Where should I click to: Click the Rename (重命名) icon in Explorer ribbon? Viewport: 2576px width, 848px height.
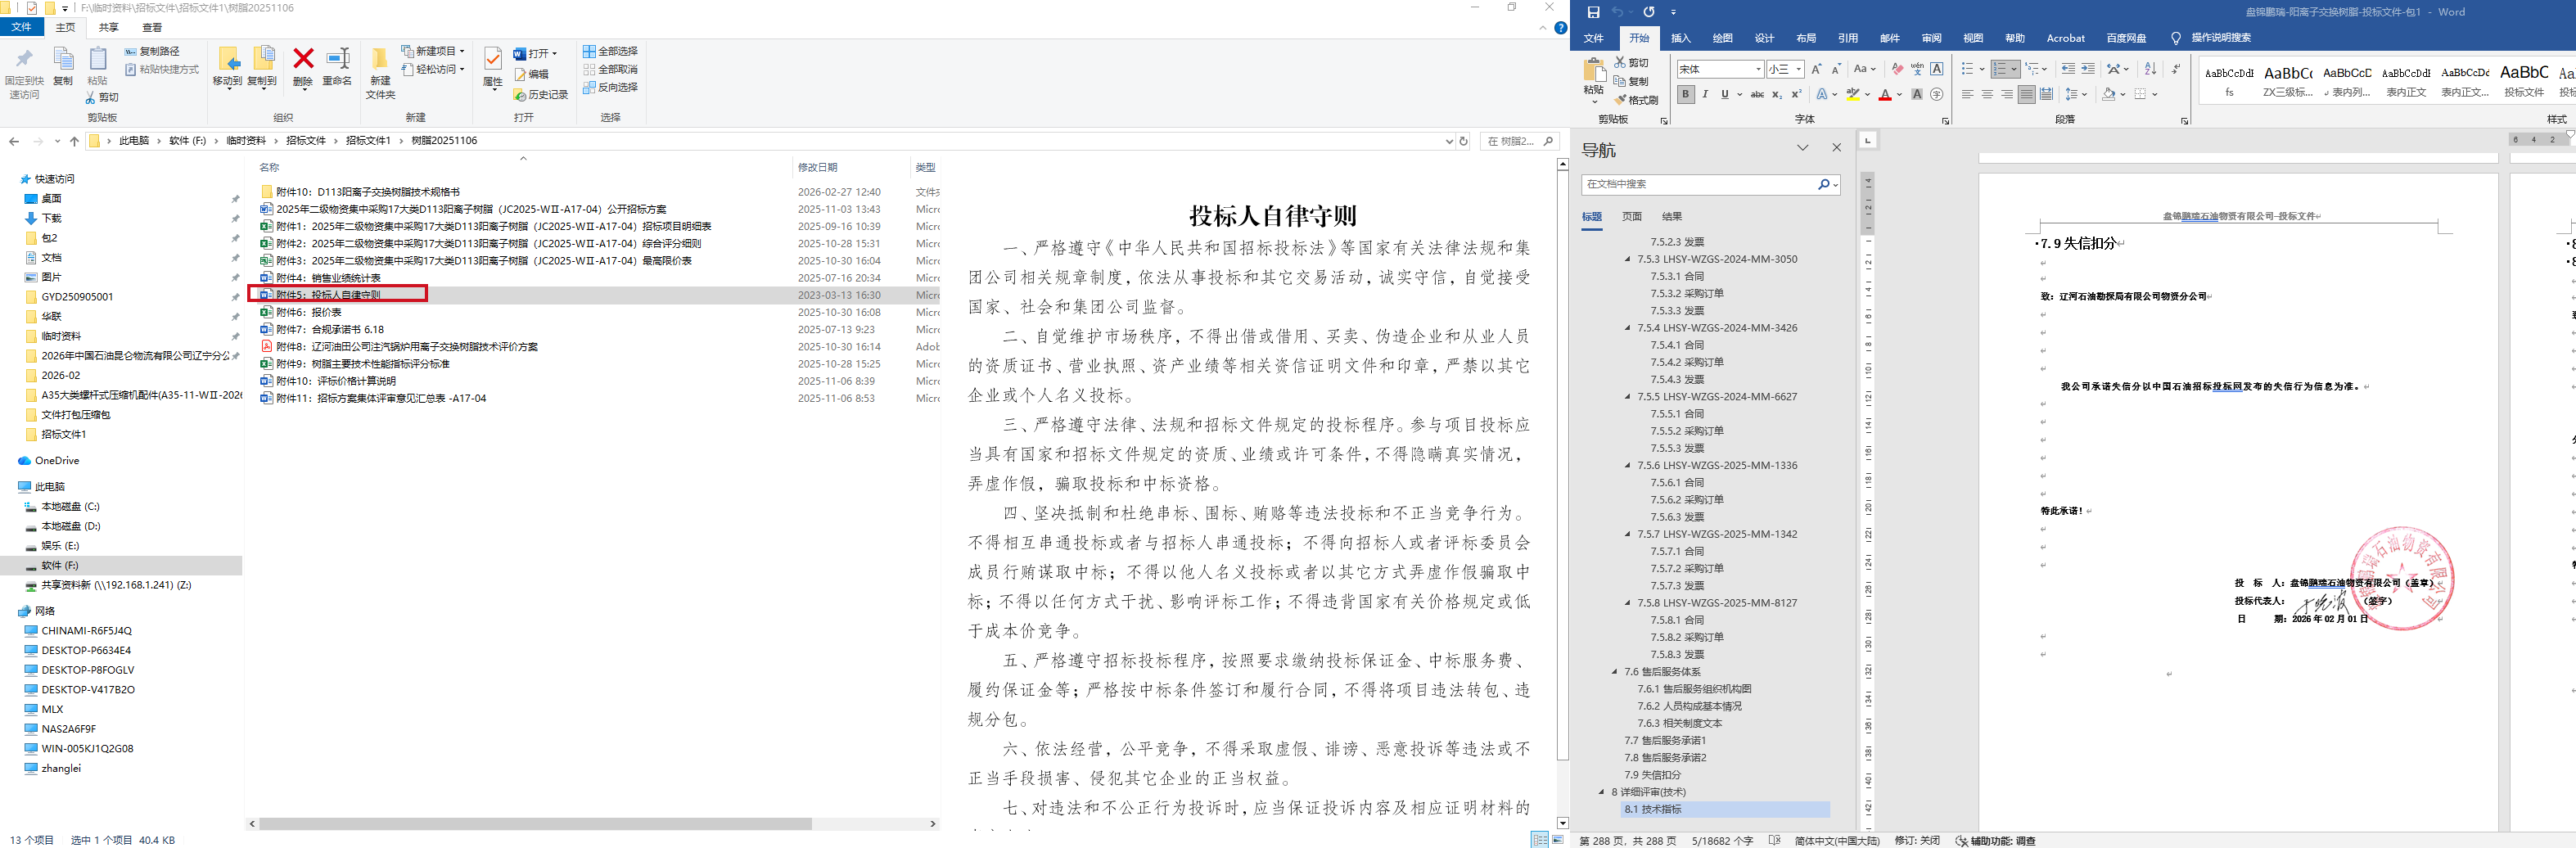tap(337, 59)
